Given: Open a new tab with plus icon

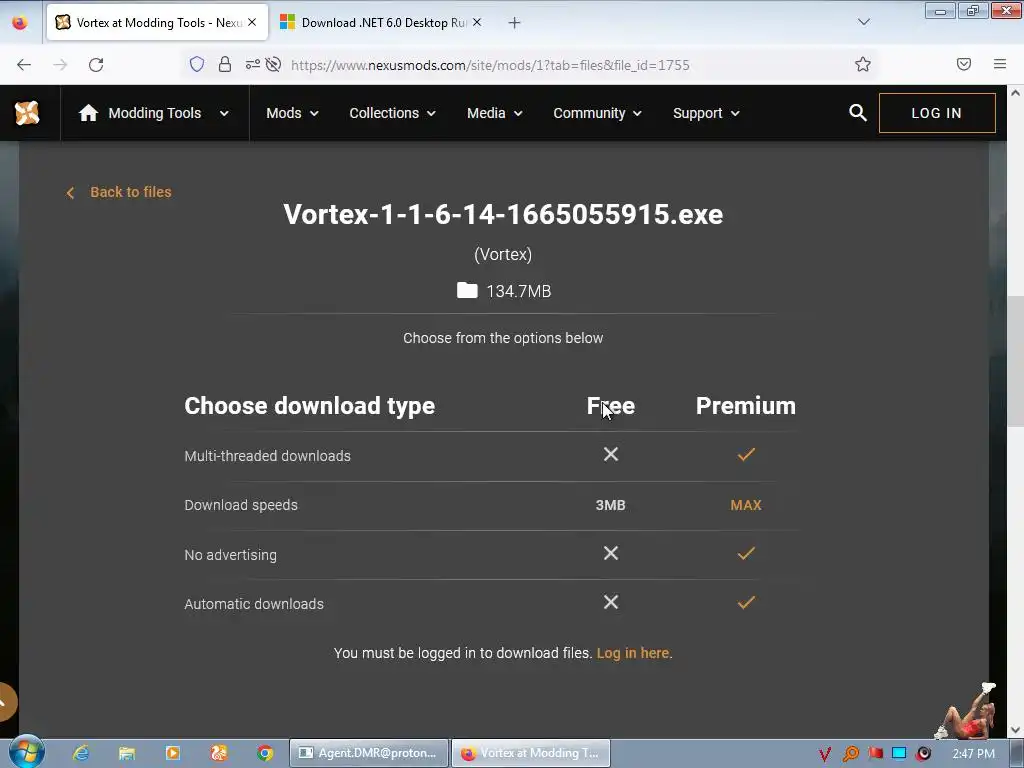Looking at the screenshot, I should click(515, 23).
